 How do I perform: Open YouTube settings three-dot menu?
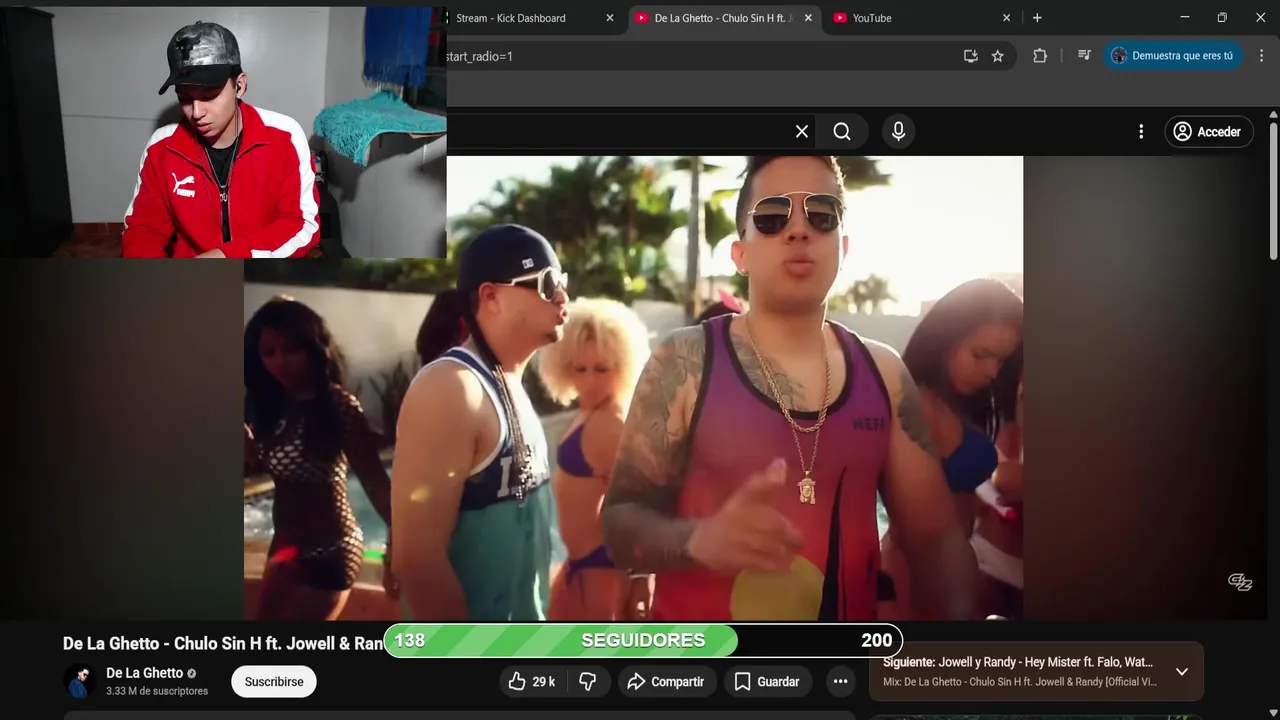(x=1141, y=131)
